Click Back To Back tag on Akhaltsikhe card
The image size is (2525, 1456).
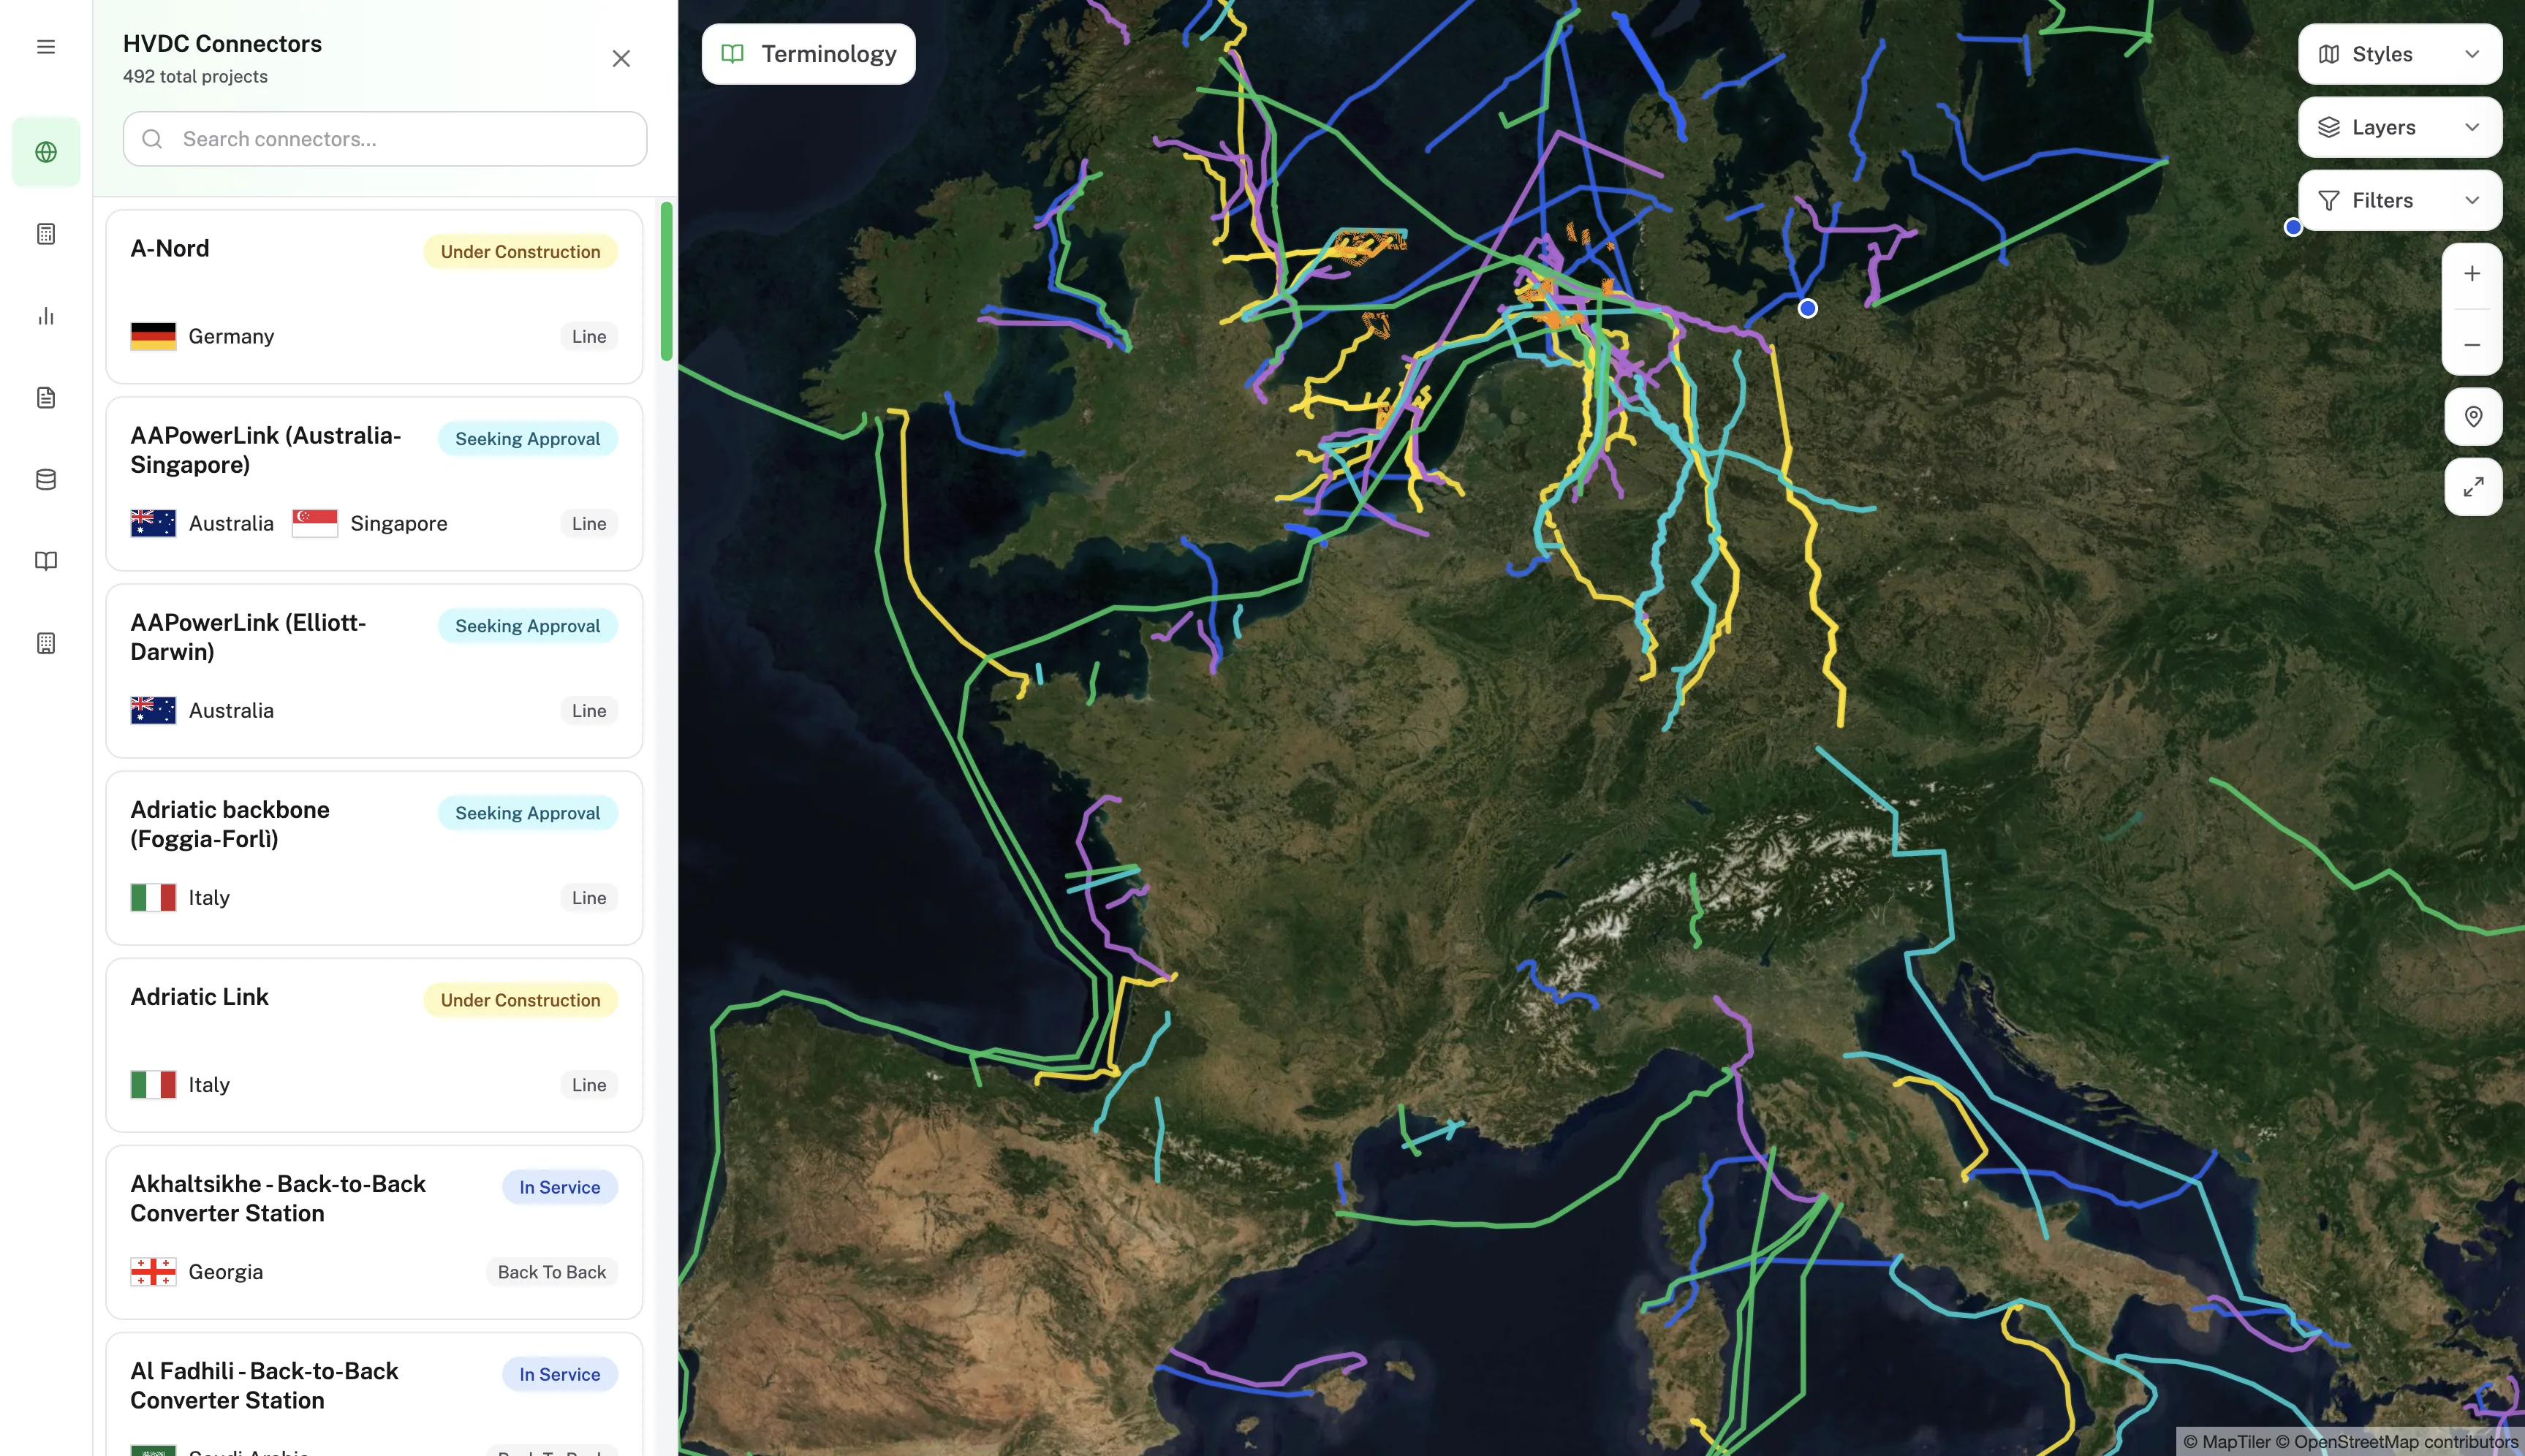click(x=551, y=1272)
